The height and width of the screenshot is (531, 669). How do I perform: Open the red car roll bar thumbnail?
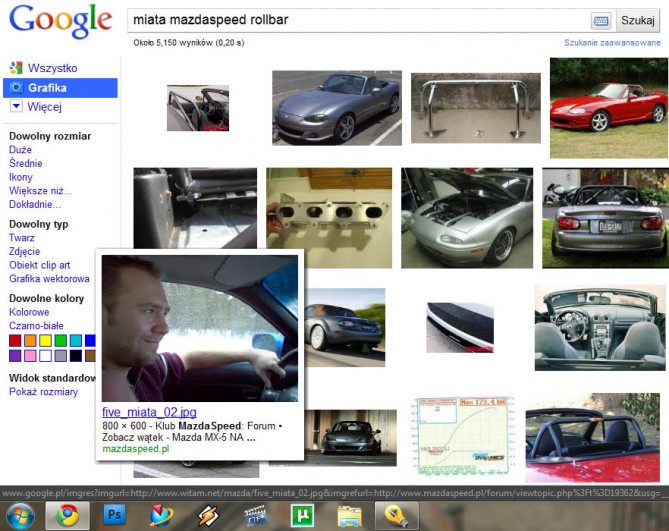pyautogui.click(x=593, y=438)
